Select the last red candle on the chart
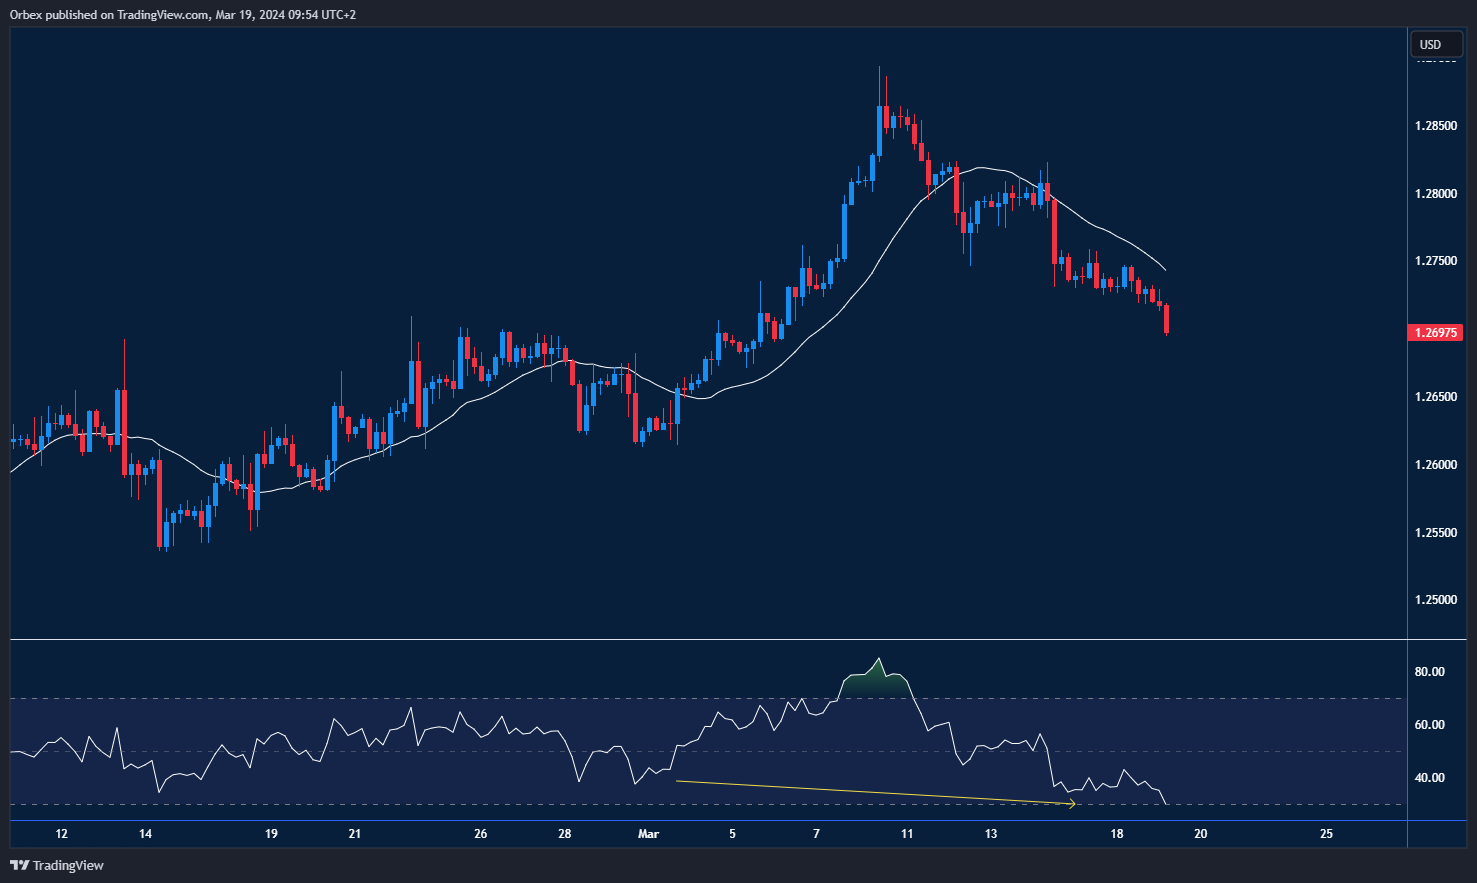 pos(1166,320)
